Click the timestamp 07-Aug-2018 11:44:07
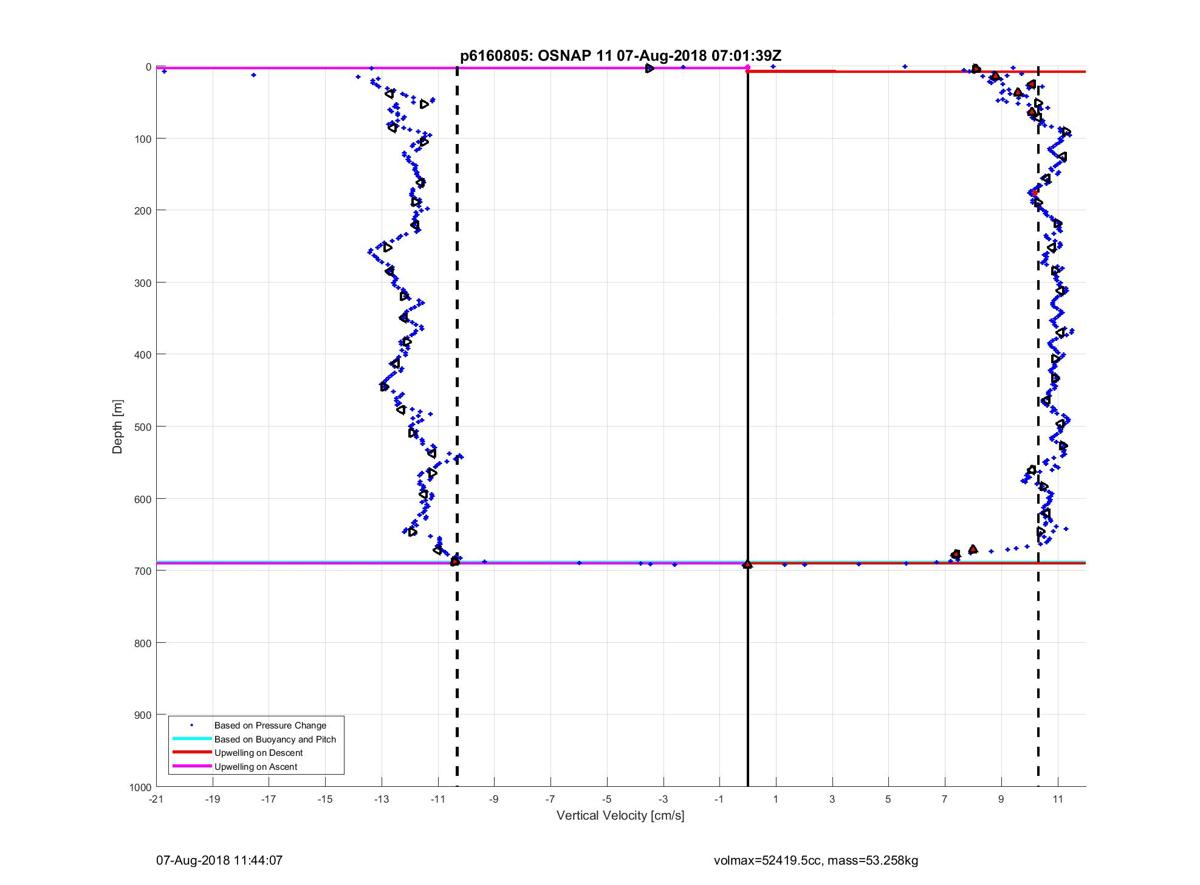Screen dimensions: 1200x885 pyautogui.click(x=218, y=860)
